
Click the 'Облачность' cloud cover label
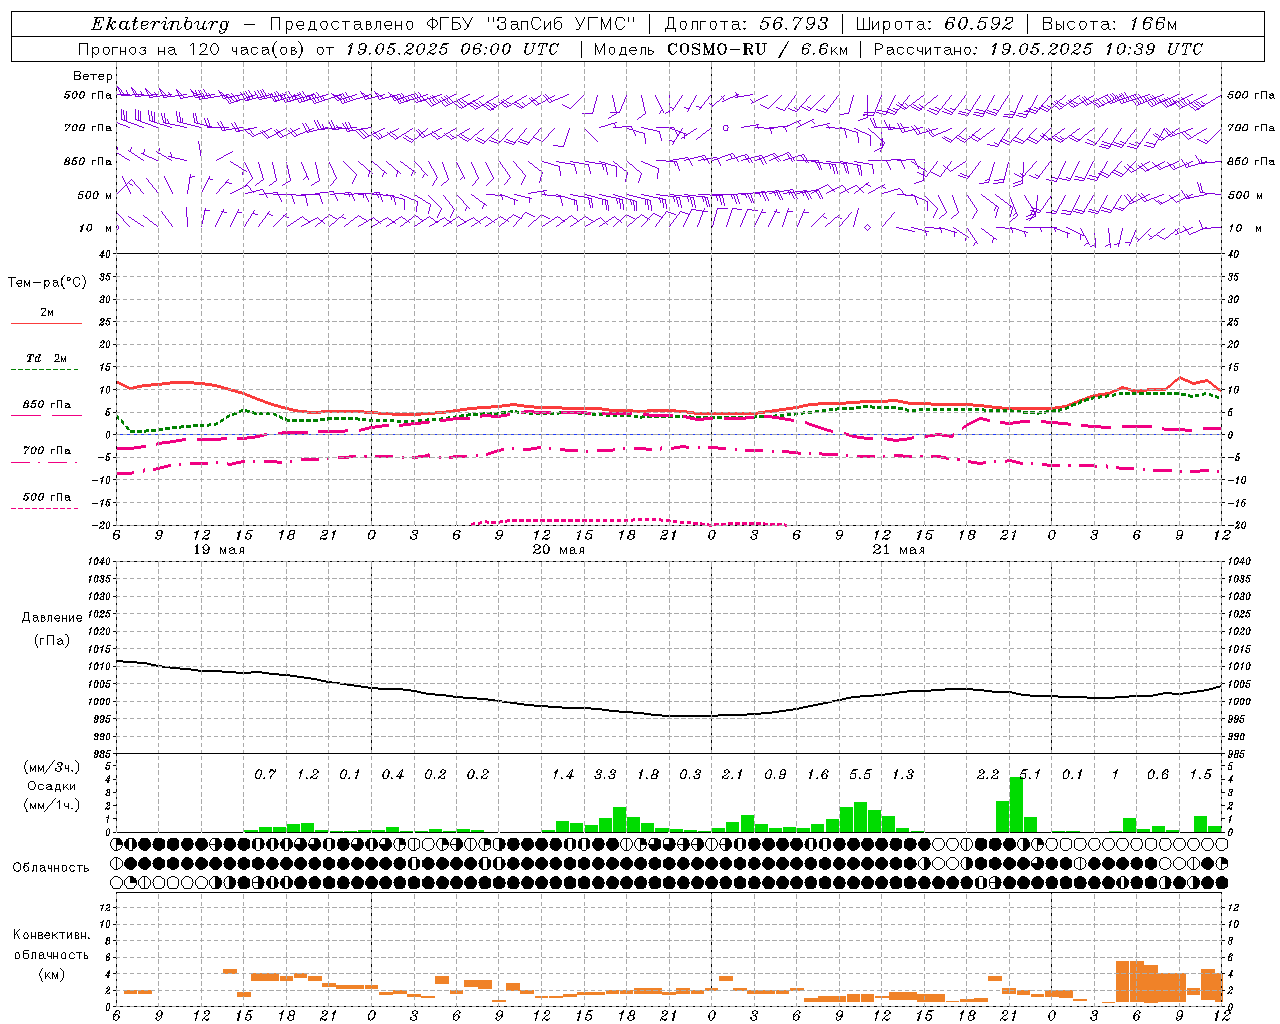coord(51,868)
